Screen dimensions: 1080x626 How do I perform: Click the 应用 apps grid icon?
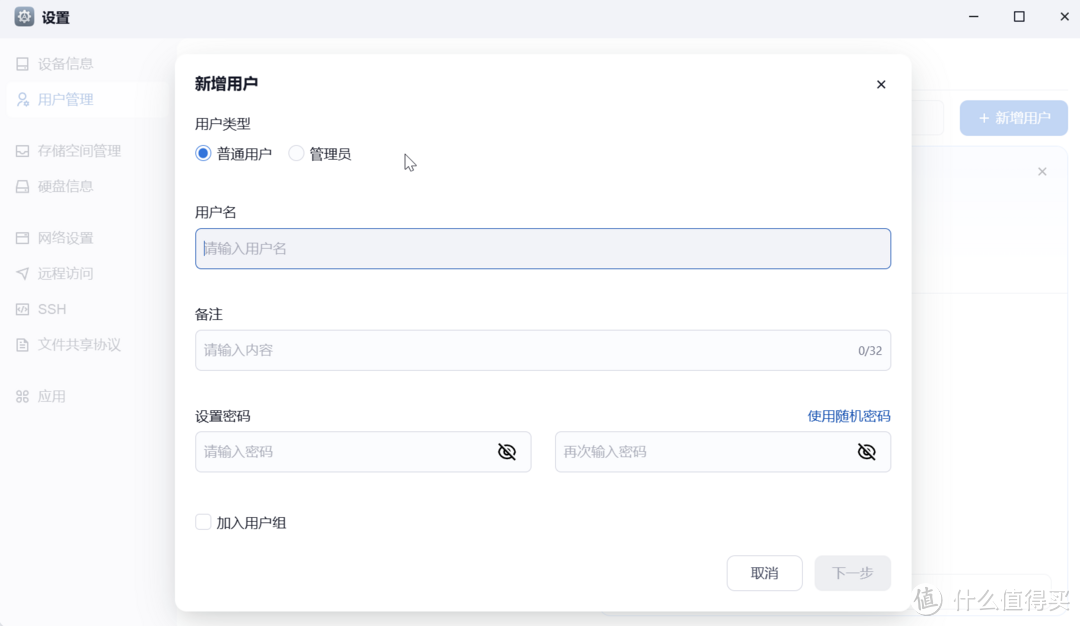(x=22, y=397)
